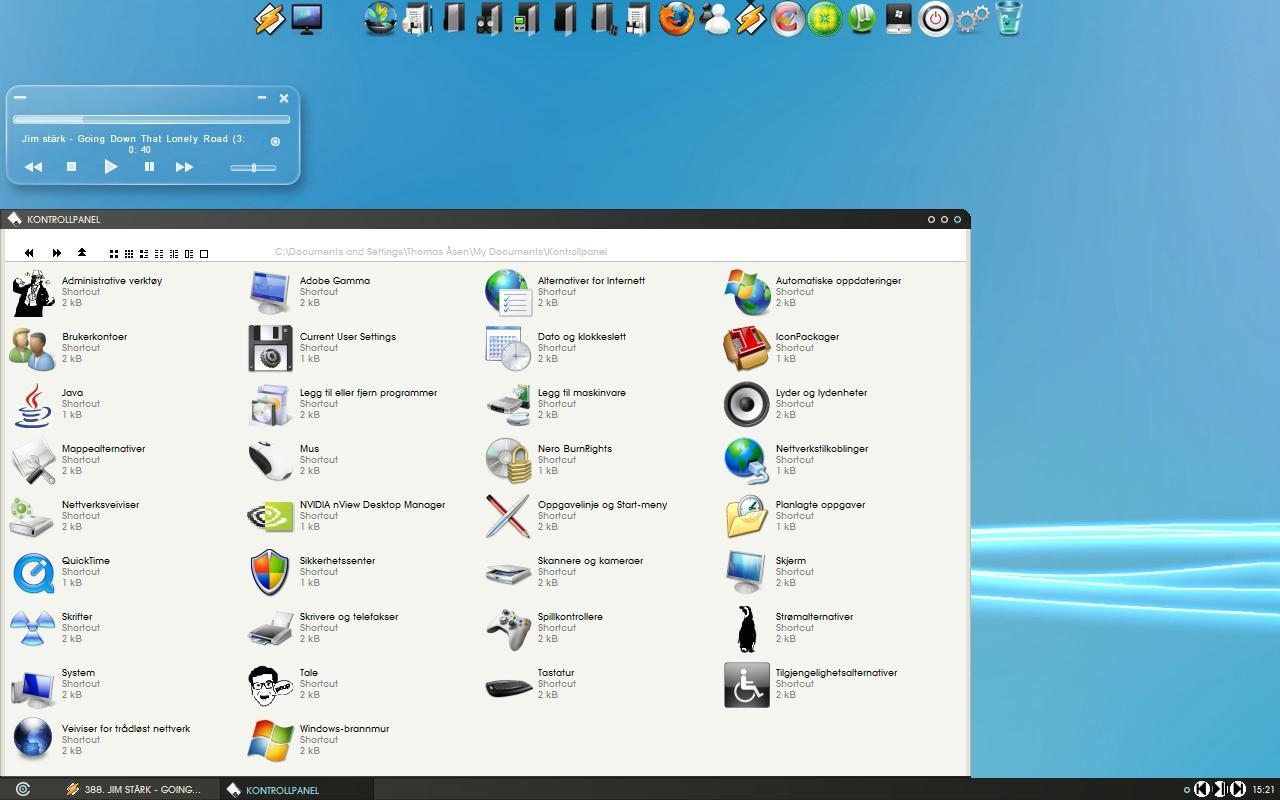Switch to the Jim Stärk taskbar item

pyautogui.click(x=133, y=789)
